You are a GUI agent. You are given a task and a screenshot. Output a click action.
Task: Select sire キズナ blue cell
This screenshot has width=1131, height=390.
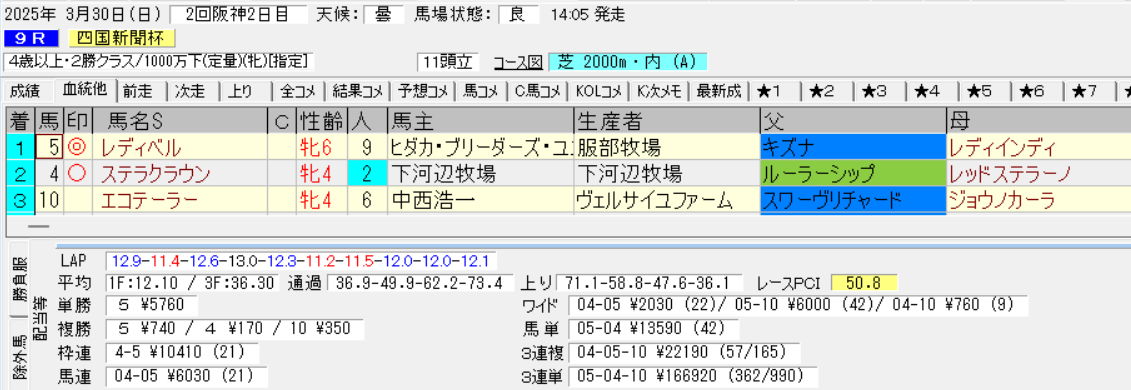click(853, 149)
